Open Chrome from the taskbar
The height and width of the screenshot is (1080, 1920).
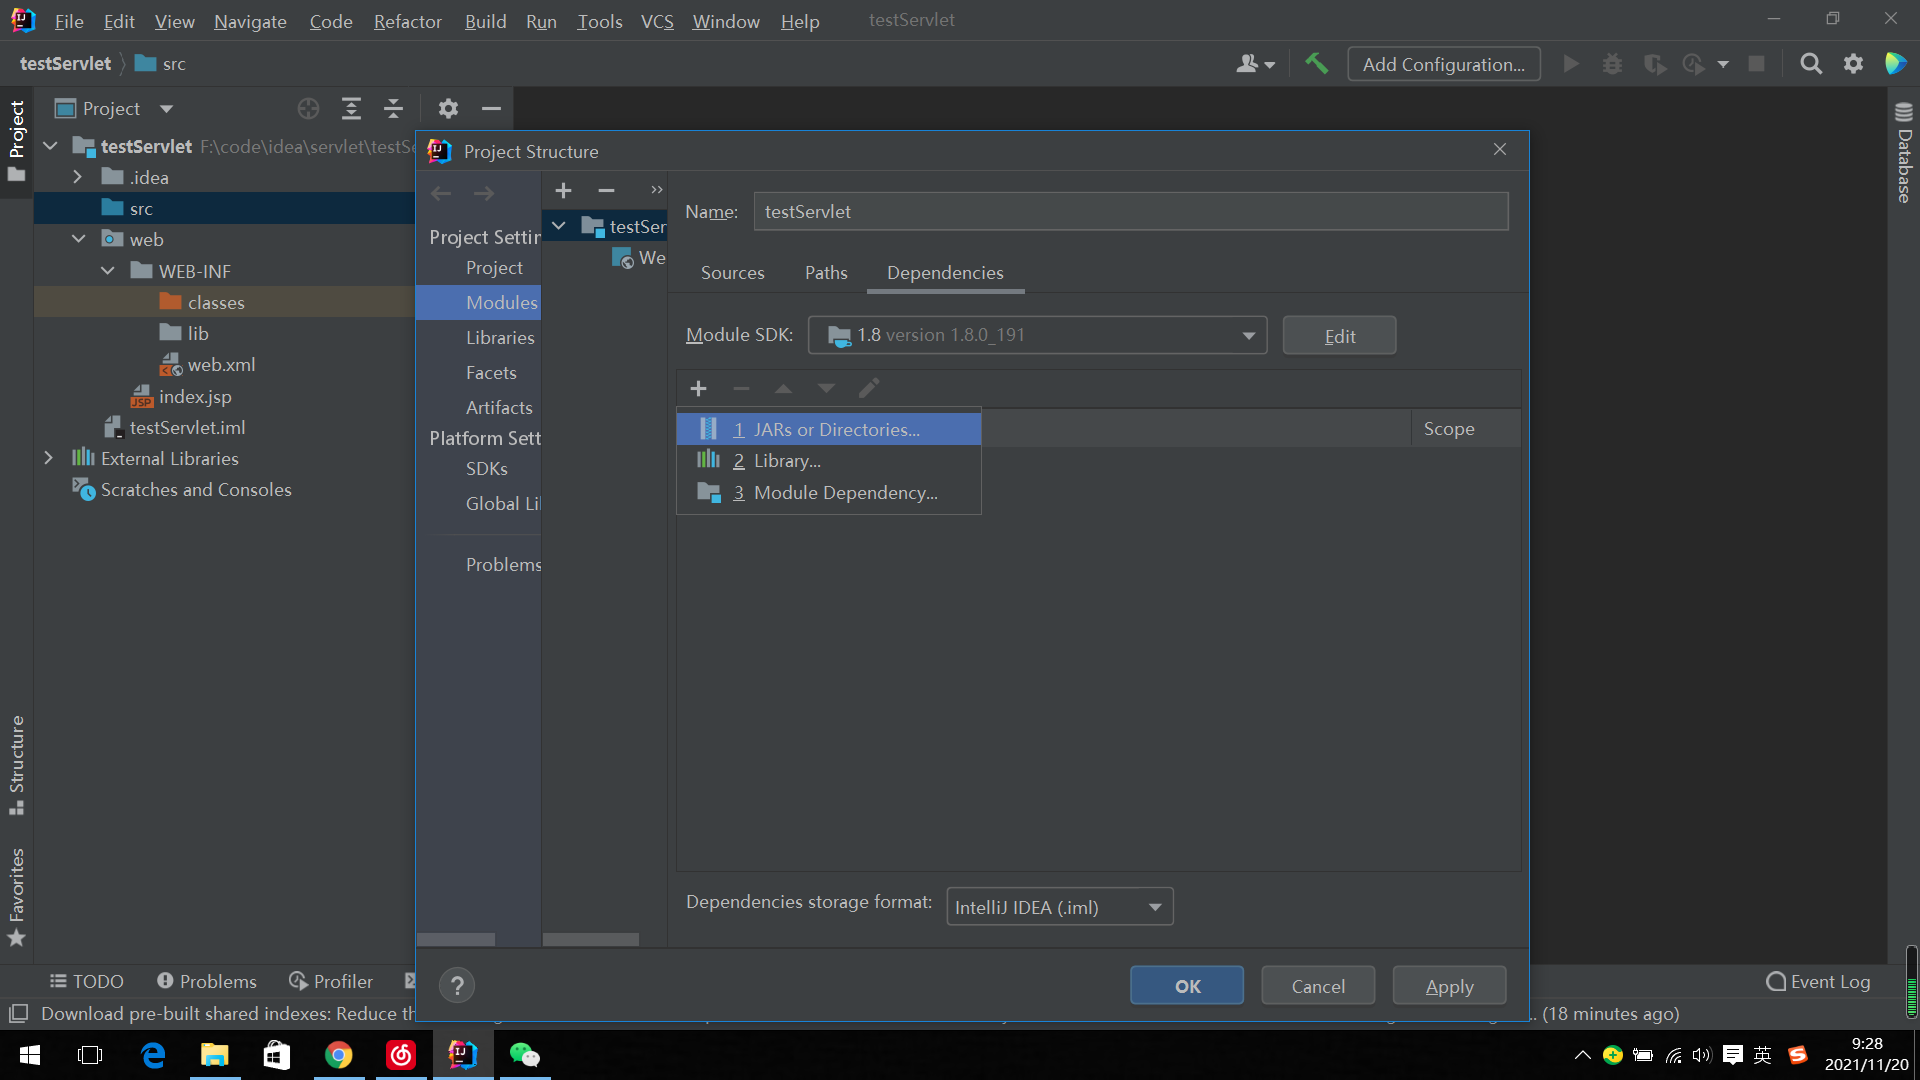pyautogui.click(x=339, y=1055)
